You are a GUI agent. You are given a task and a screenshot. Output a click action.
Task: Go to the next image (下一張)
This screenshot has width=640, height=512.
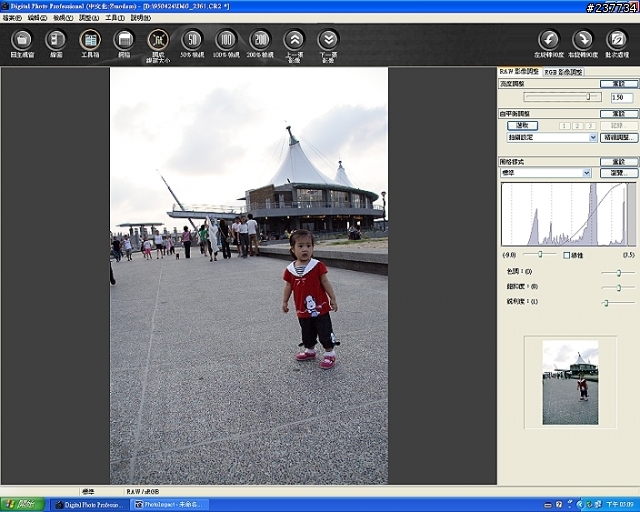point(329,40)
